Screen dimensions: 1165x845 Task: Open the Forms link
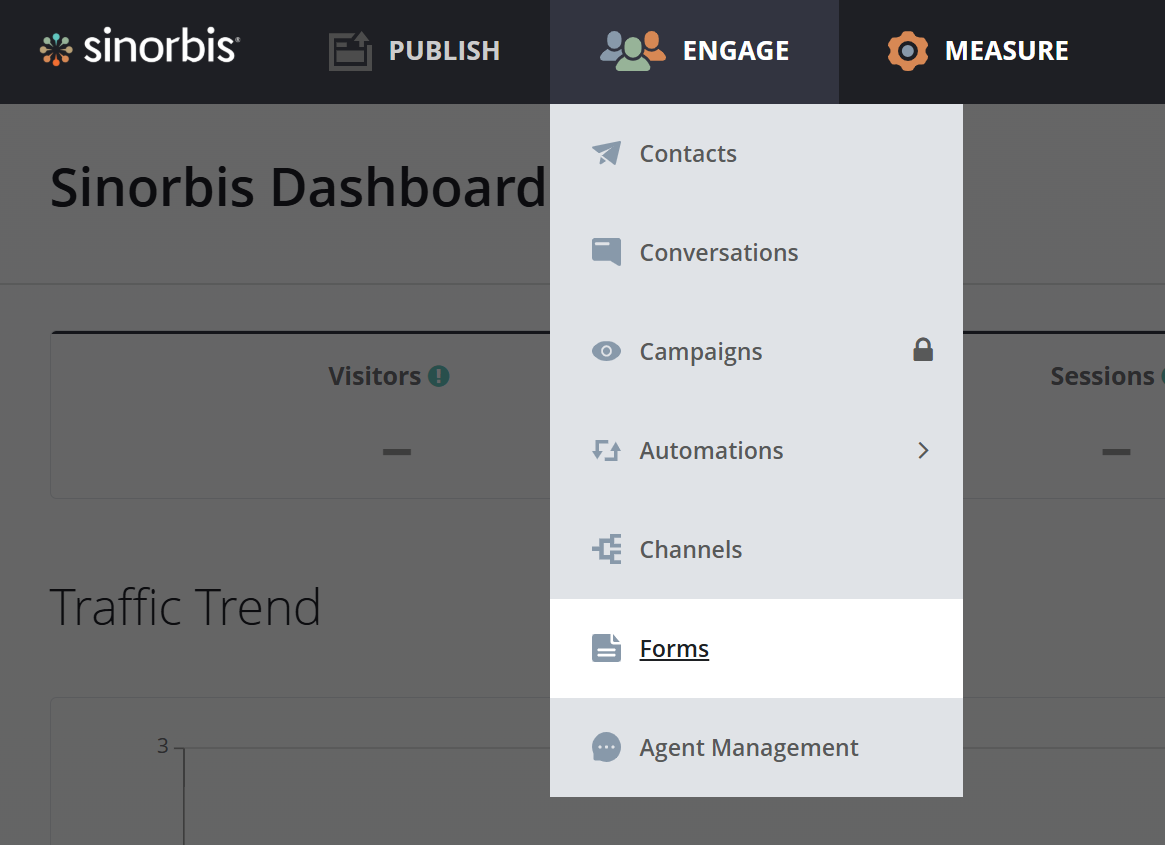click(674, 648)
